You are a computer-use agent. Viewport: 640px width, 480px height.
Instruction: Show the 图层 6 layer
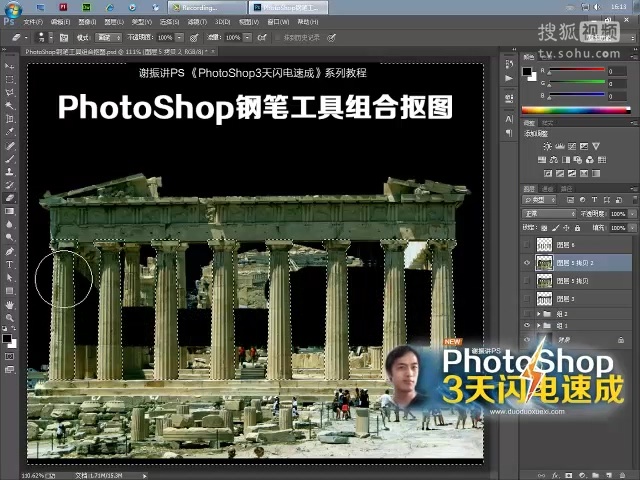point(527,244)
